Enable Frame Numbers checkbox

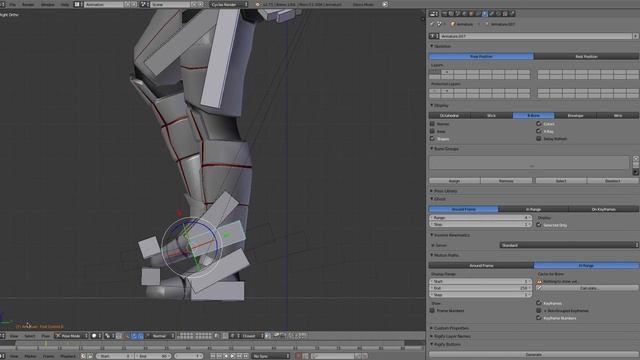pyautogui.click(x=432, y=311)
